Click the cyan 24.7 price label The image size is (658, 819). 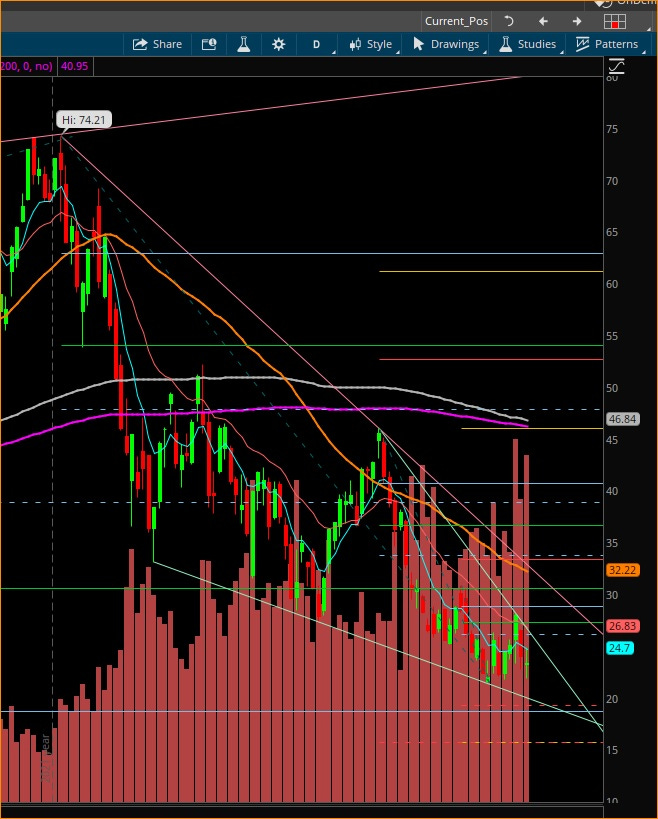coord(620,648)
